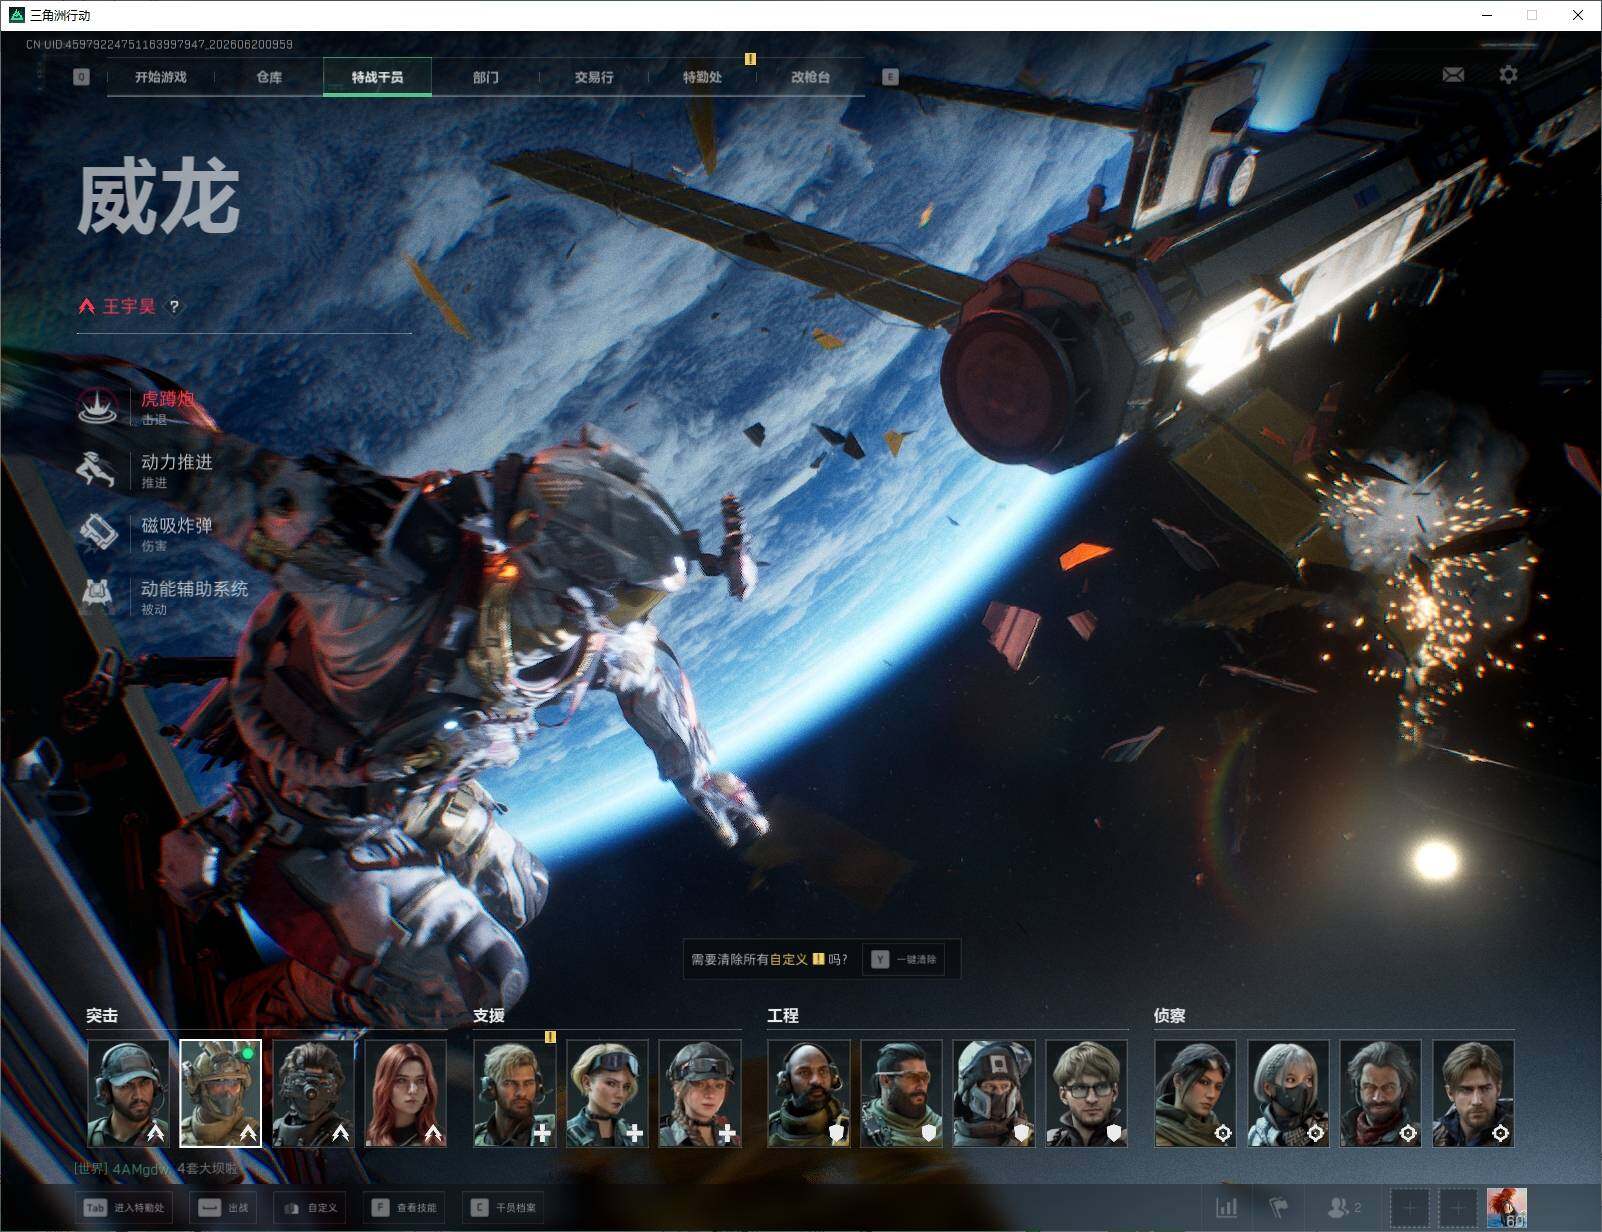Select the 虎蹲炮 skill icon
1602x1232 pixels.
tap(98, 406)
